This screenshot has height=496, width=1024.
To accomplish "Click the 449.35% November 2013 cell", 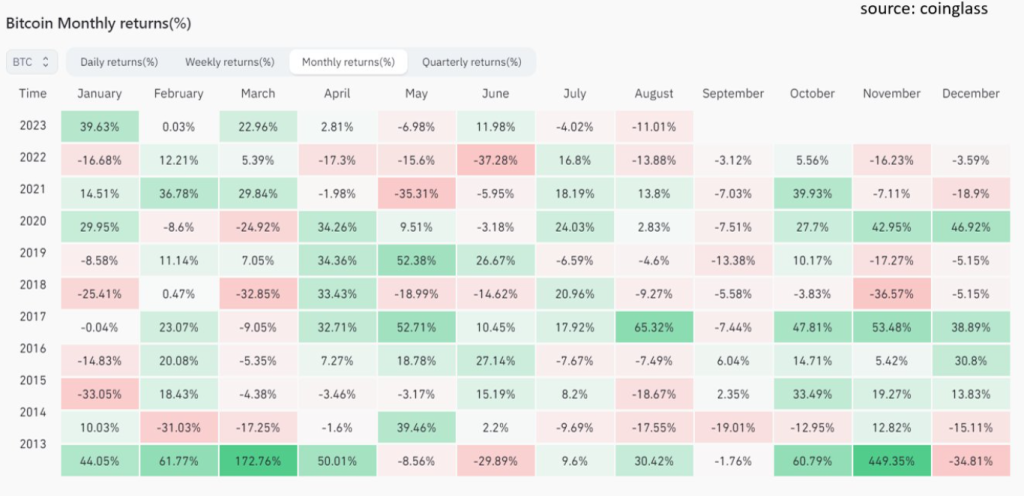I will point(891,463).
